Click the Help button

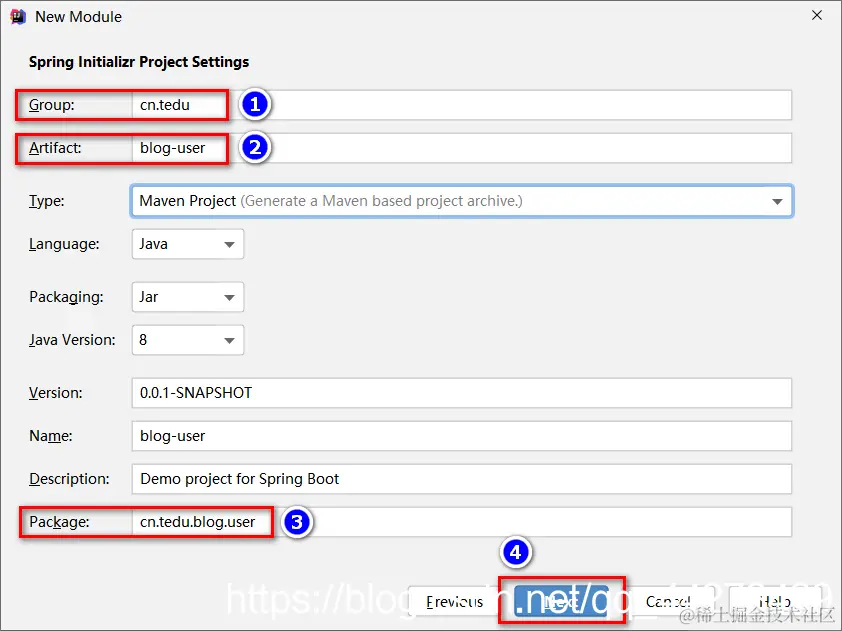tap(774, 601)
